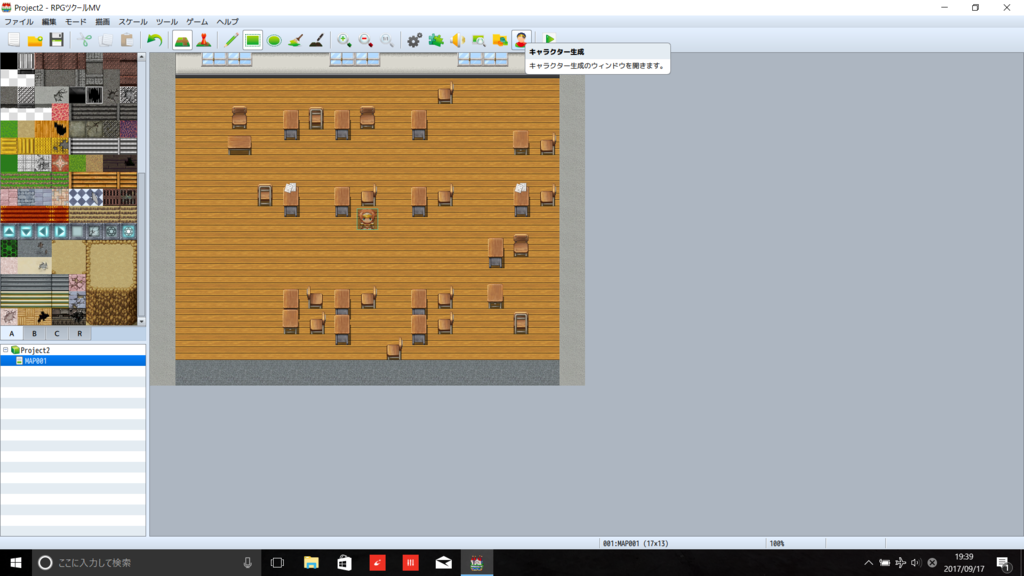
Task: Open the ツール menu
Action: pos(167,22)
